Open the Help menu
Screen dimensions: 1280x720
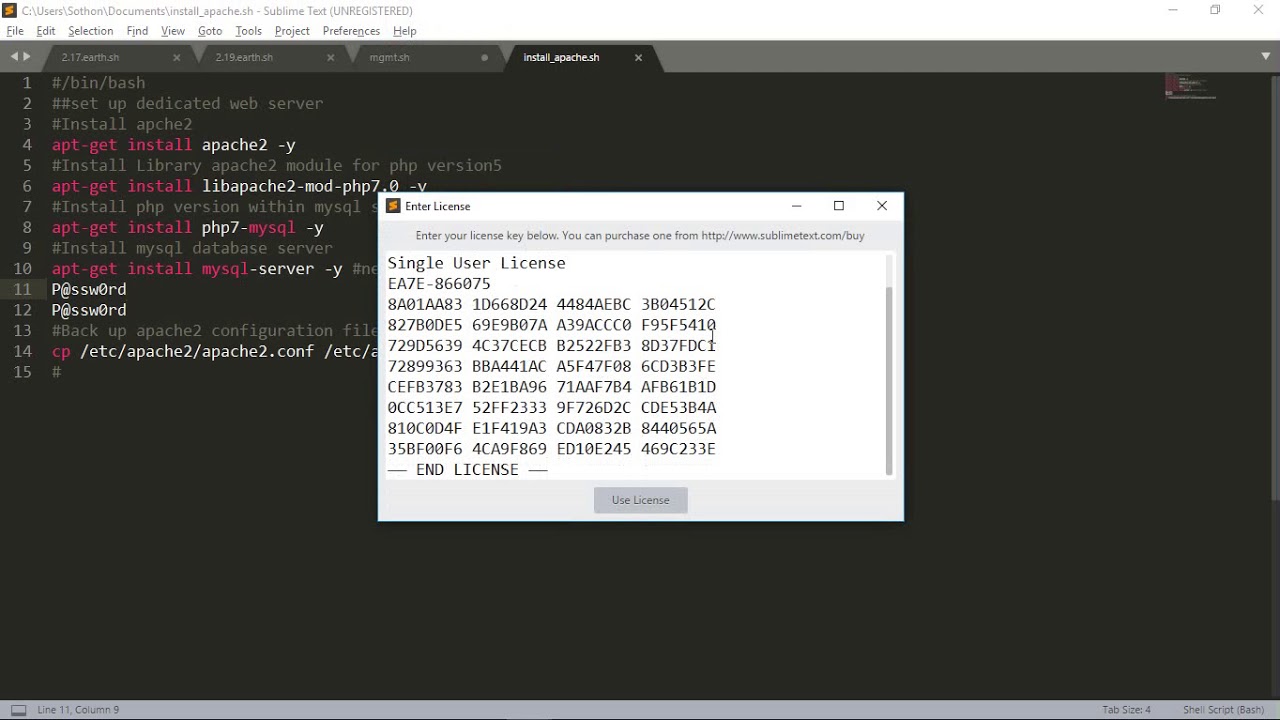404,31
